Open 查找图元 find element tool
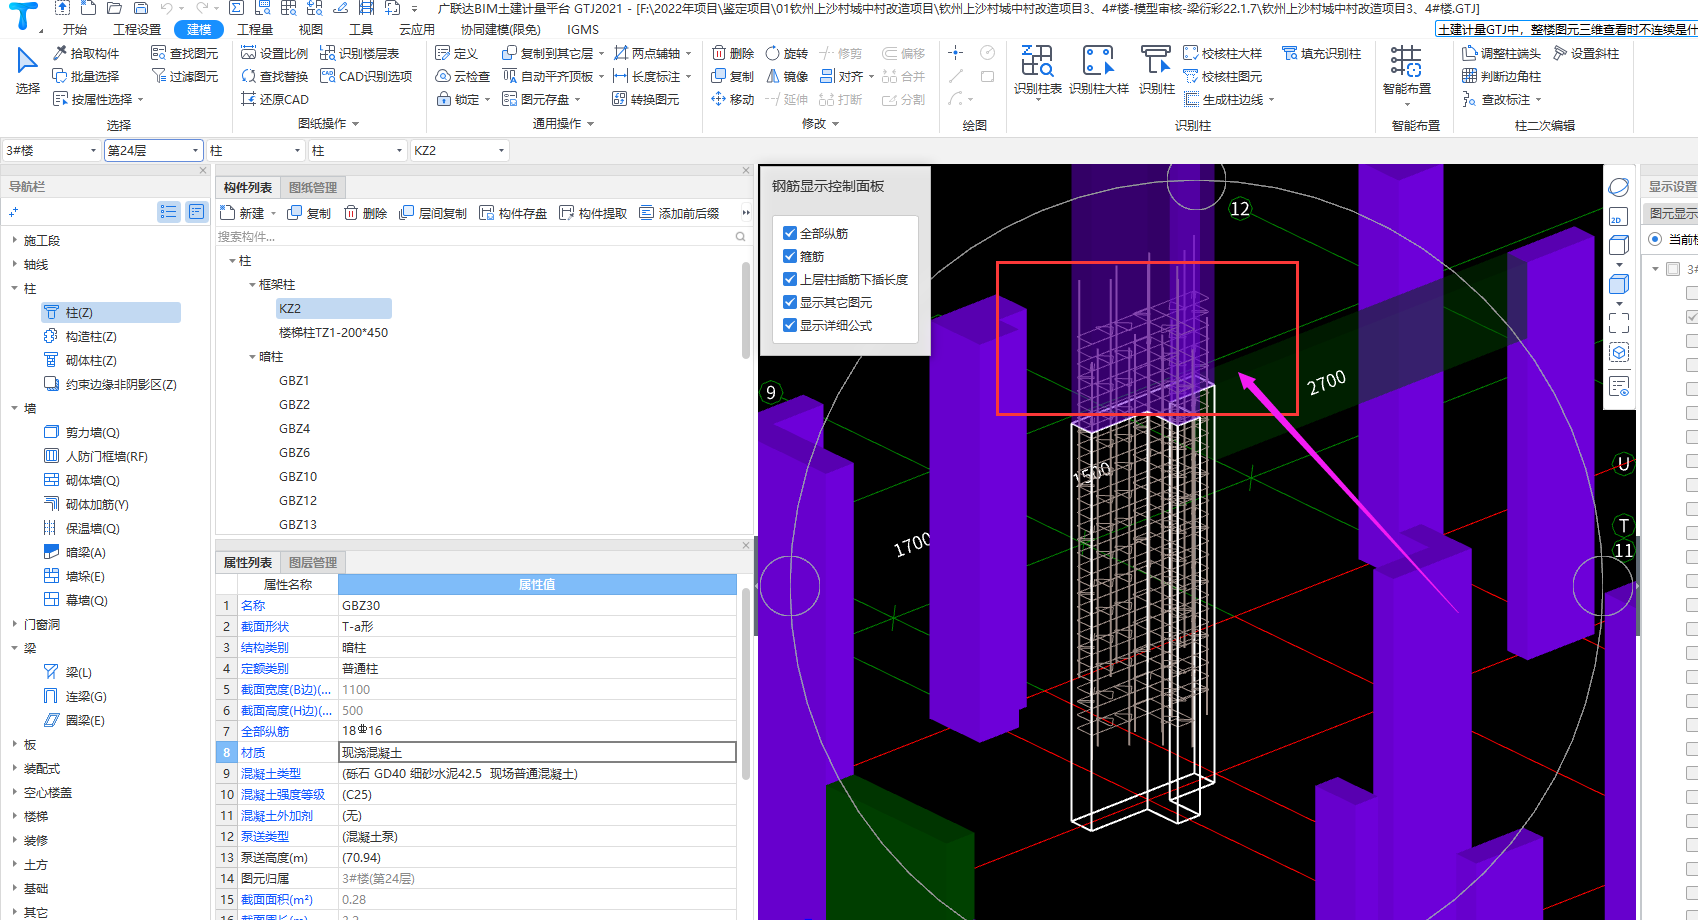This screenshot has width=1698, height=920. coord(184,53)
